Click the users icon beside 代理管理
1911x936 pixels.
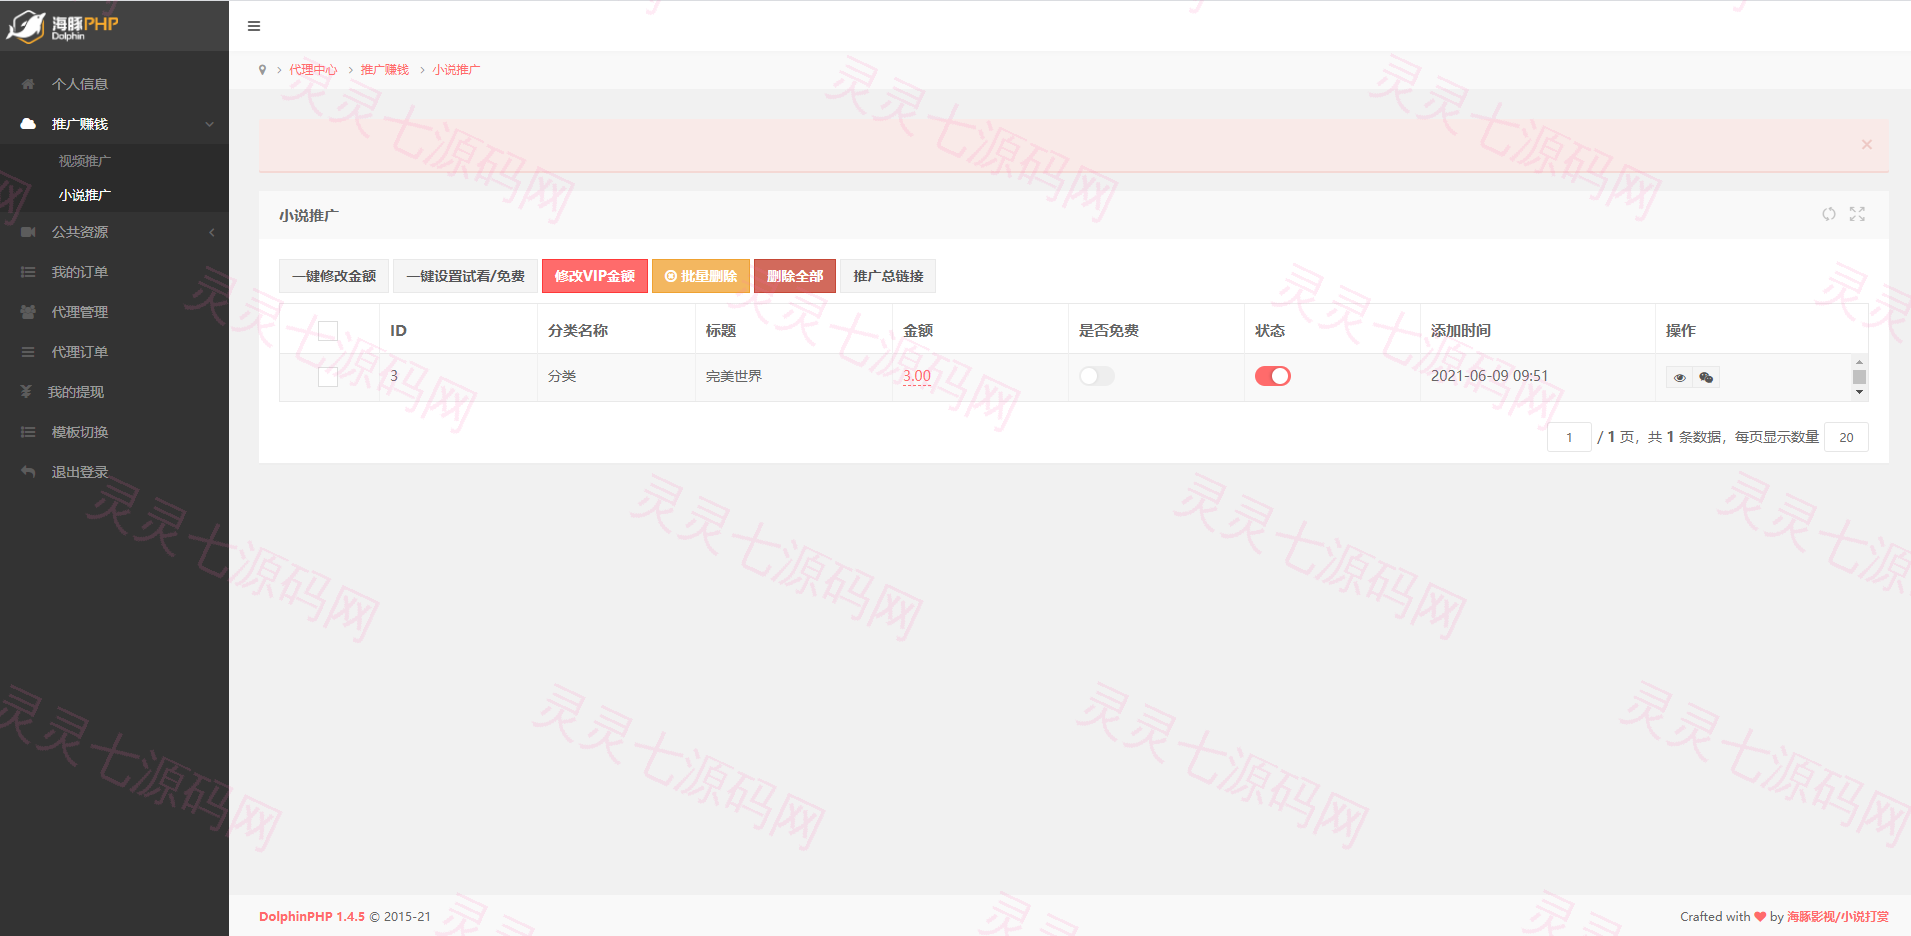[28, 312]
